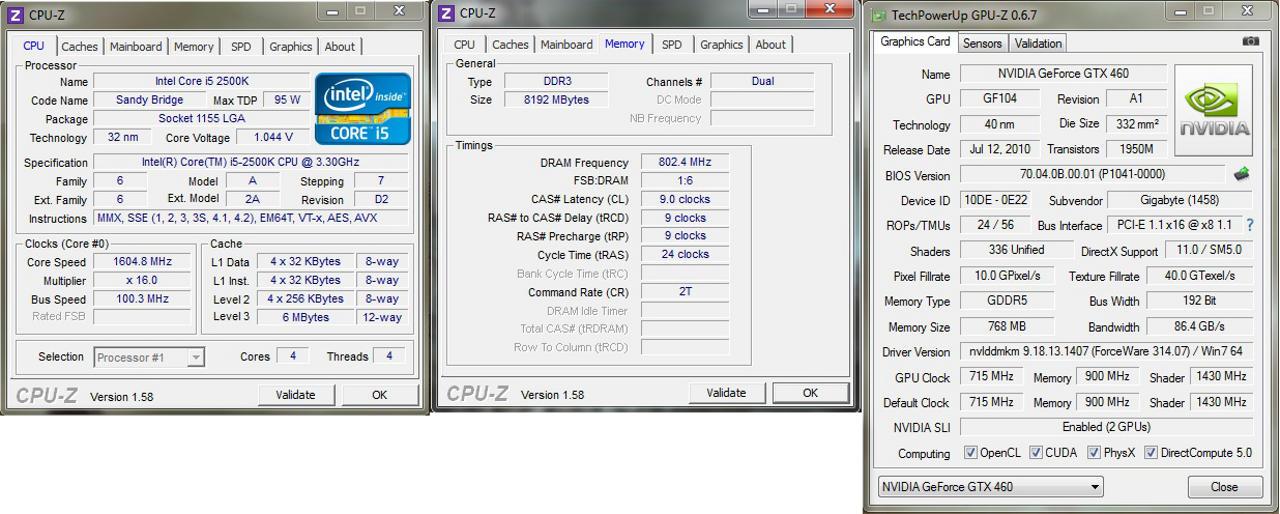Click the CPU-Z title icon in Memory window

pyautogui.click(x=446, y=14)
